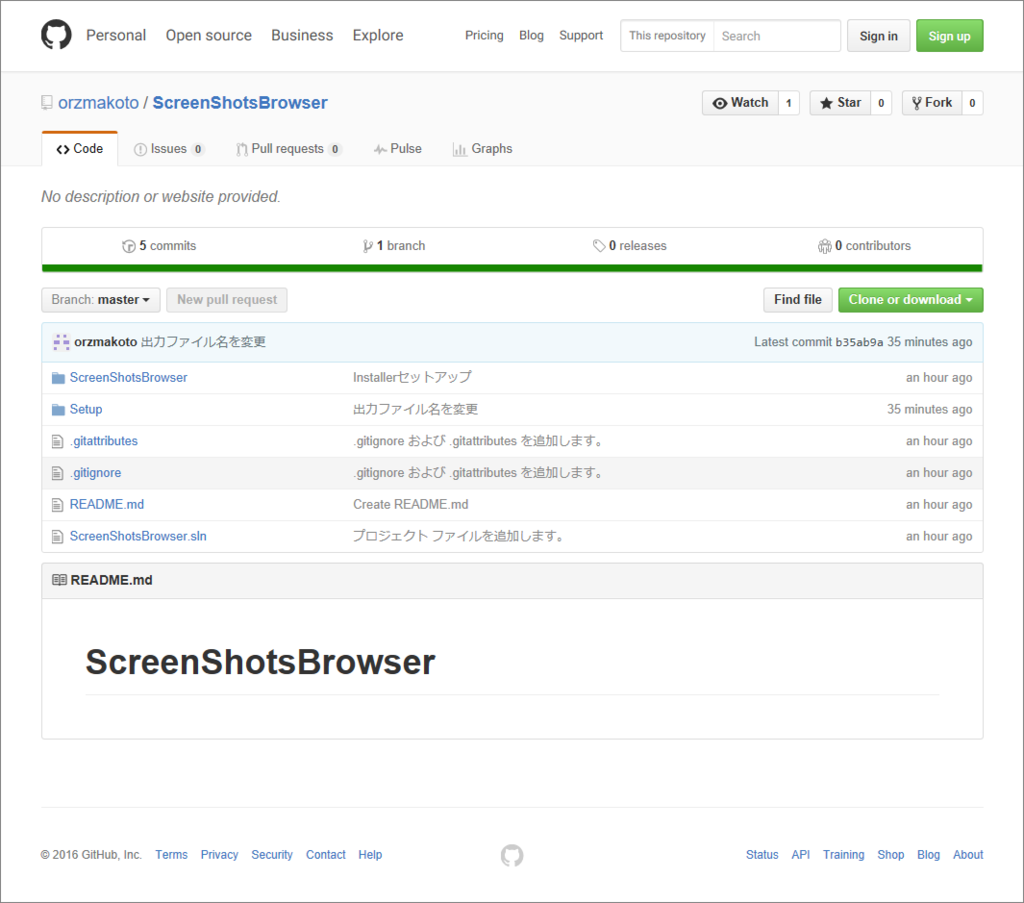The width and height of the screenshot is (1024, 903).
Task: Open the Create README.md commit message
Action: coord(411,505)
